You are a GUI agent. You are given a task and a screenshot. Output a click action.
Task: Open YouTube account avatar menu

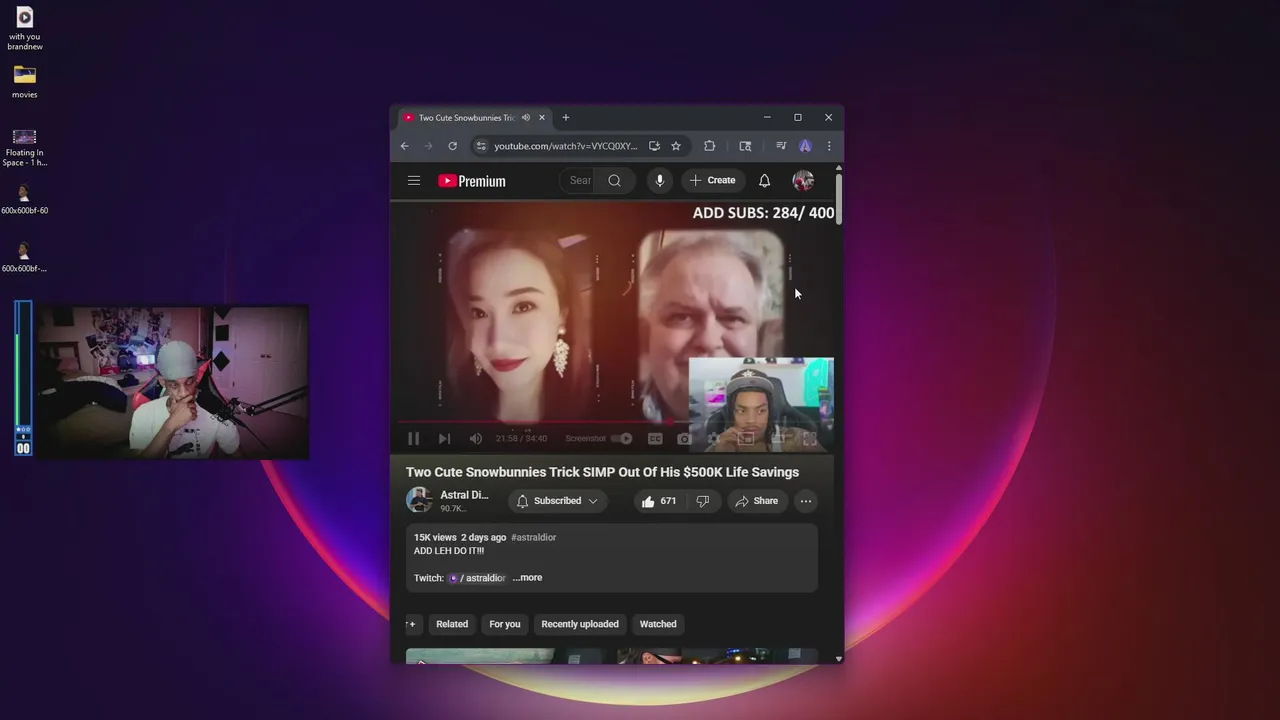click(x=803, y=181)
